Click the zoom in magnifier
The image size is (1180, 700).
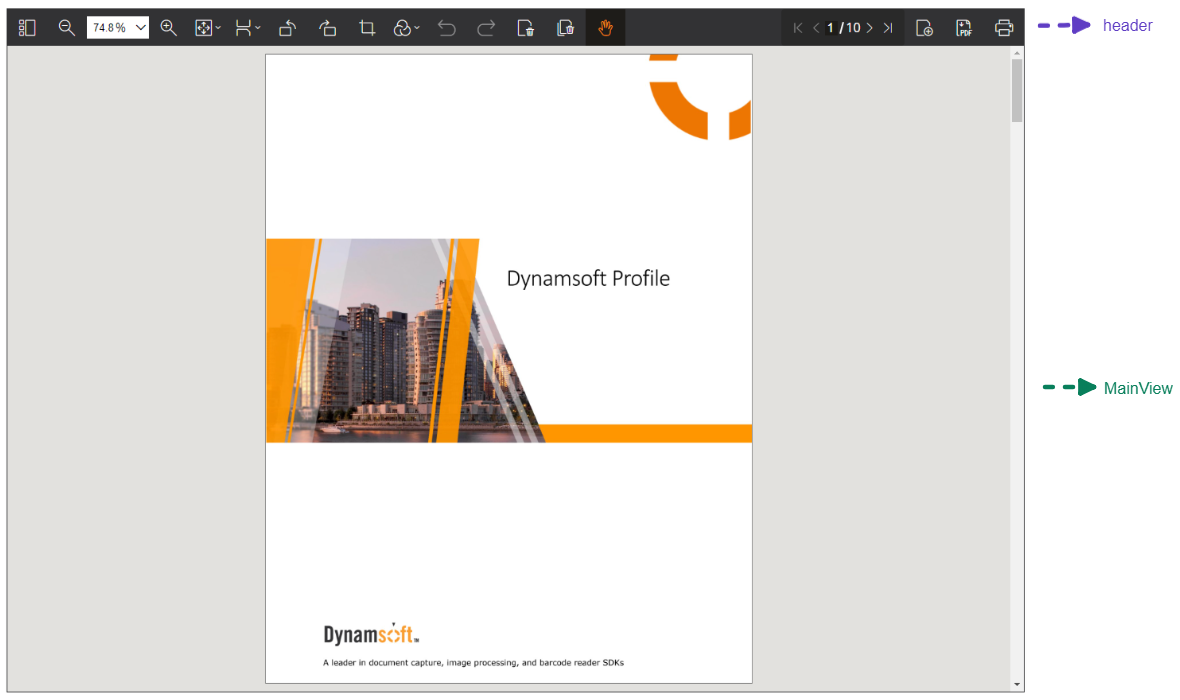click(169, 28)
